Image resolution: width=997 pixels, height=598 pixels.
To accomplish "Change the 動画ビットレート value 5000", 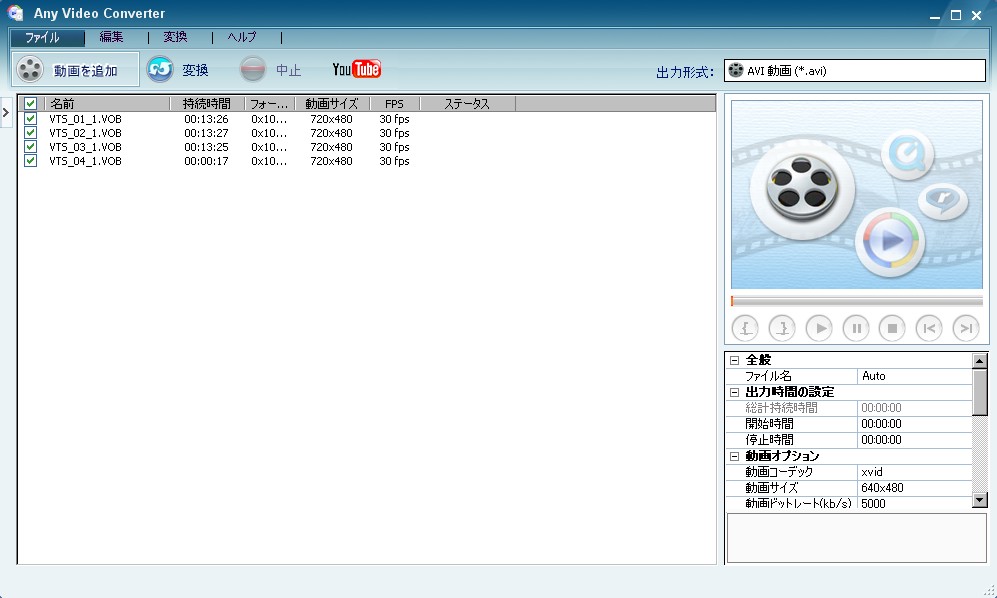I will tap(914, 503).
